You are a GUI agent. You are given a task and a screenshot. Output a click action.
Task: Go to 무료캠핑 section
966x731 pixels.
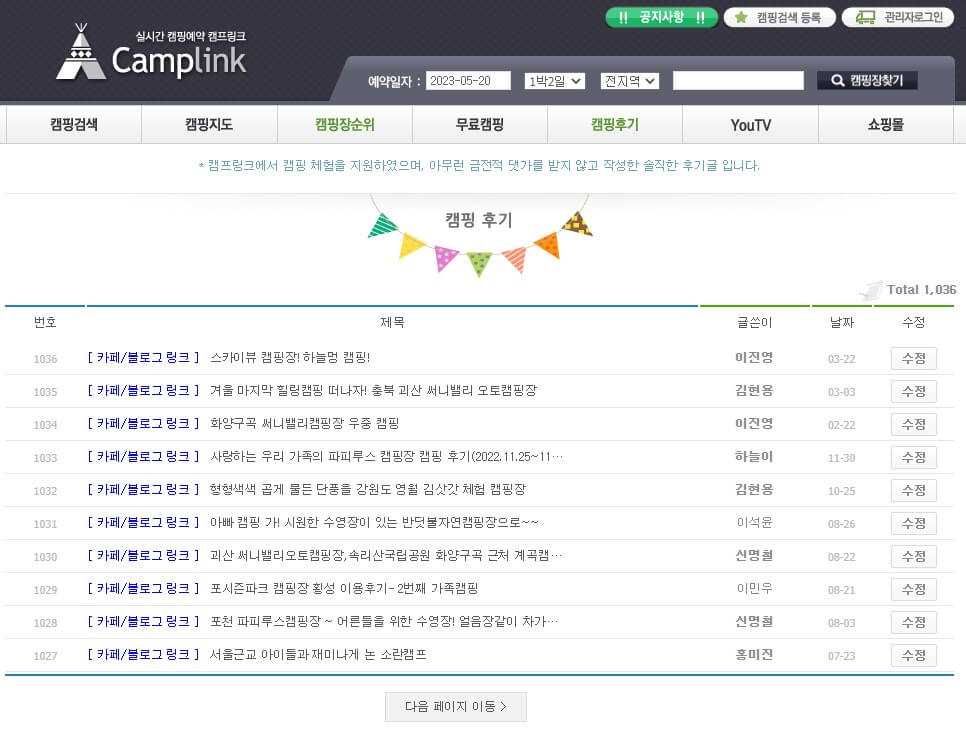(x=479, y=124)
